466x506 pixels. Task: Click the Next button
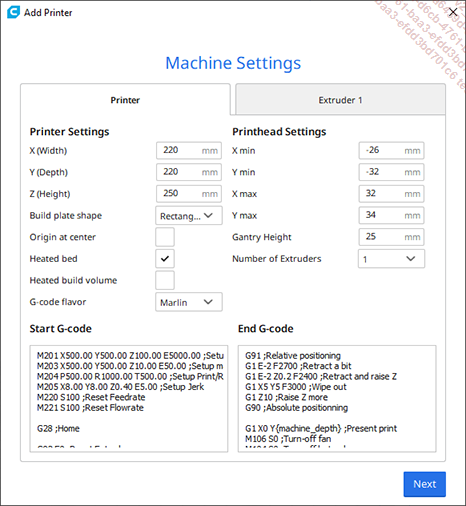(425, 484)
